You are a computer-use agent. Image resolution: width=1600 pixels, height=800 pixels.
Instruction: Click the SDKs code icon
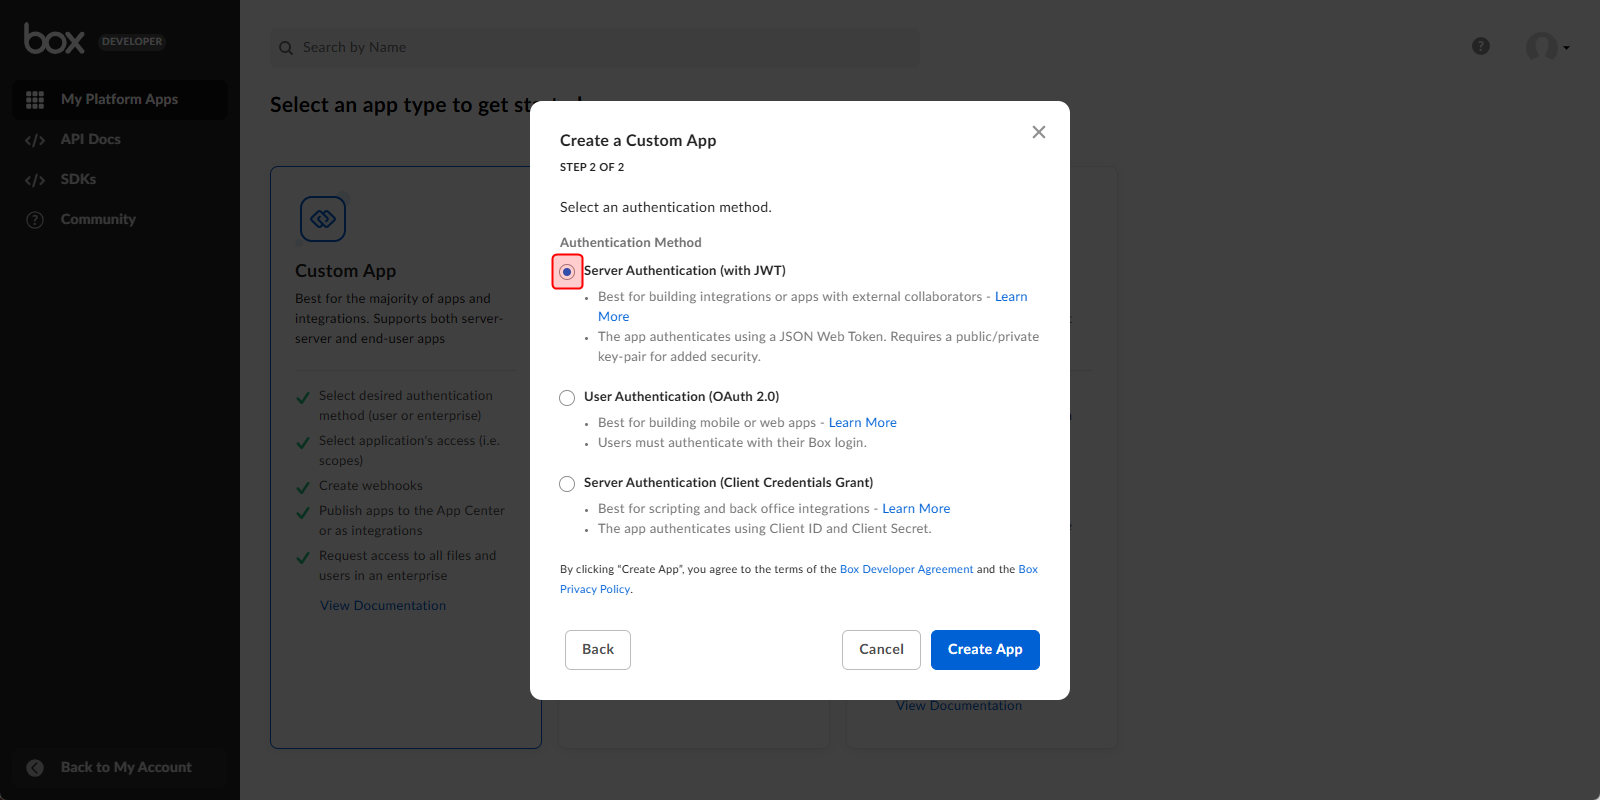pyautogui.click(x=35, y=180)
